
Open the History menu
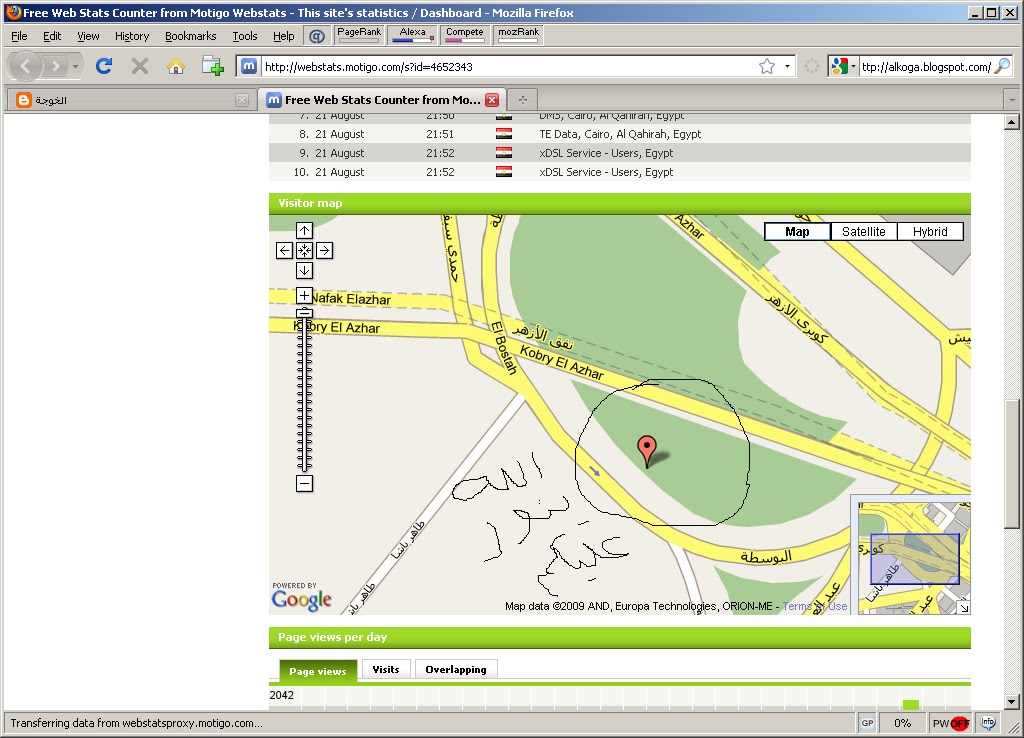(132, 36)
